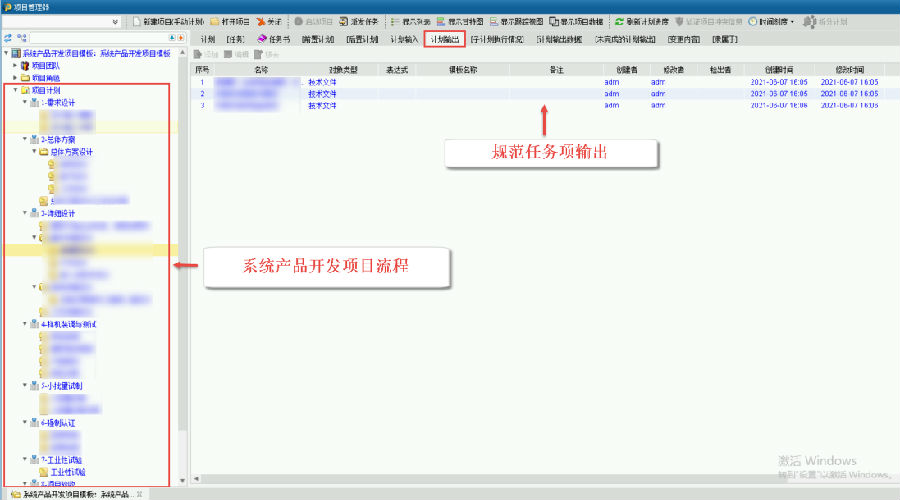This screenshot has height=500, width=900.
Task: Click the orange next-arrow search icon
Action: pyautogui.click(x=180, y=38)
